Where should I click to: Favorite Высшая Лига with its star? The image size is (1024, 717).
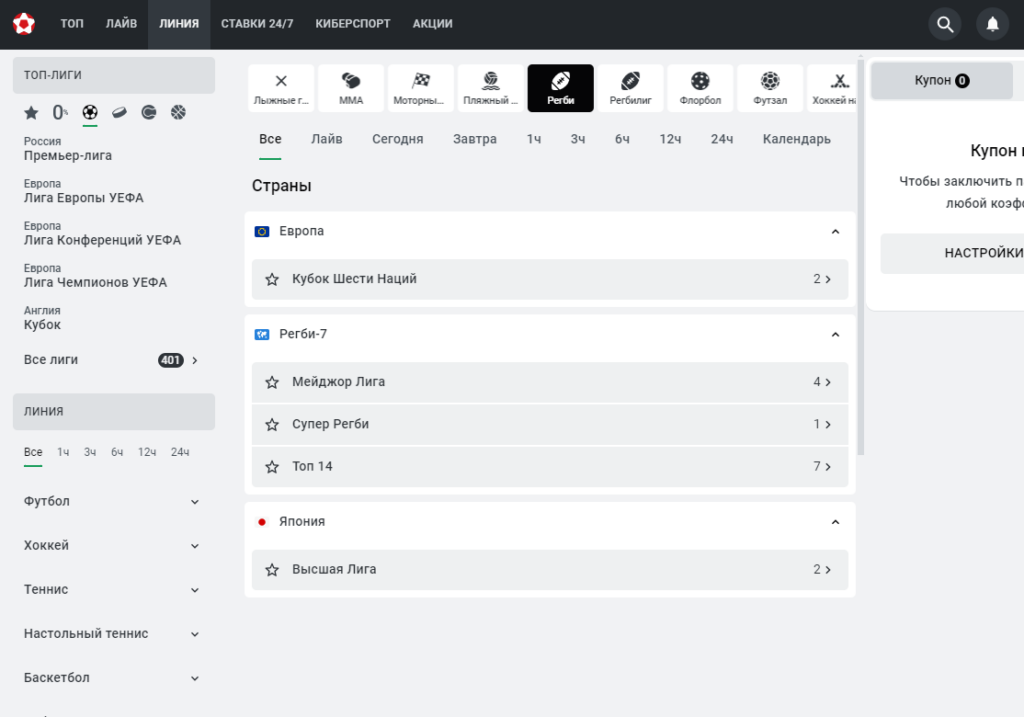point(272,569)
